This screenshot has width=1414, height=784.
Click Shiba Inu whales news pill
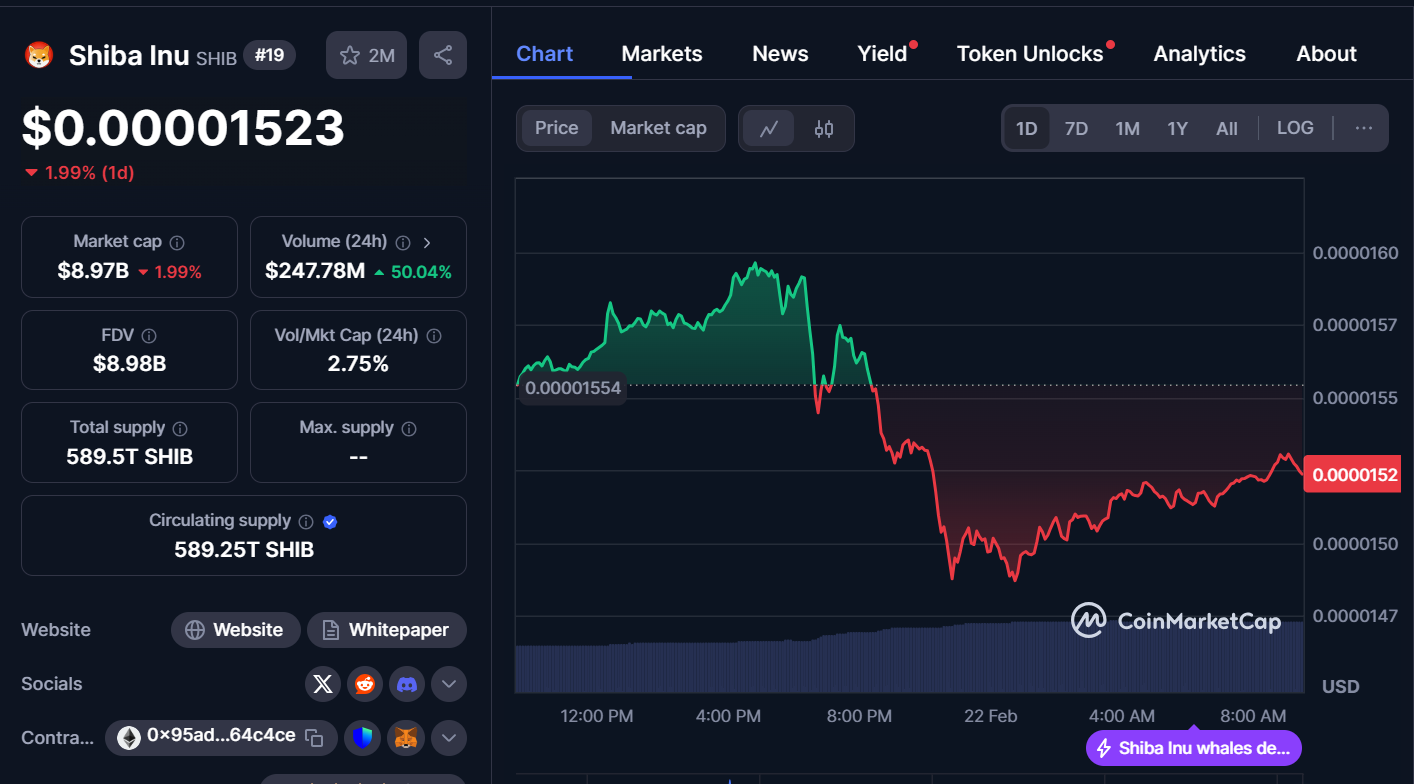point(1194,748)
